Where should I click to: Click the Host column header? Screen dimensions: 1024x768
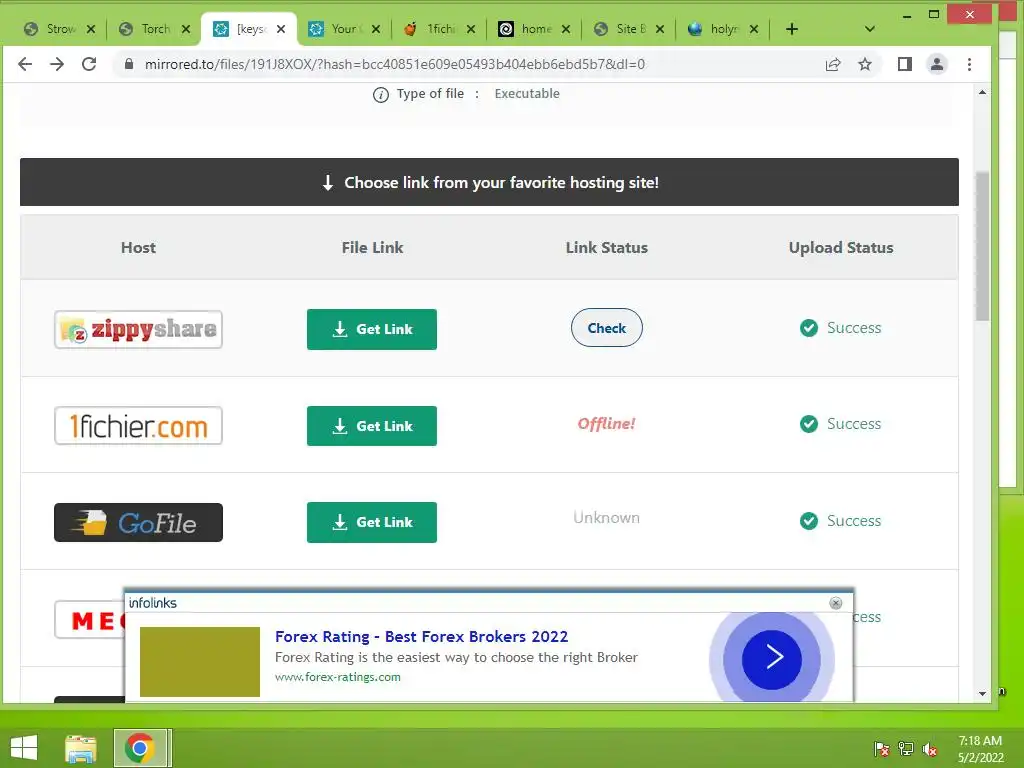[138, 248]
